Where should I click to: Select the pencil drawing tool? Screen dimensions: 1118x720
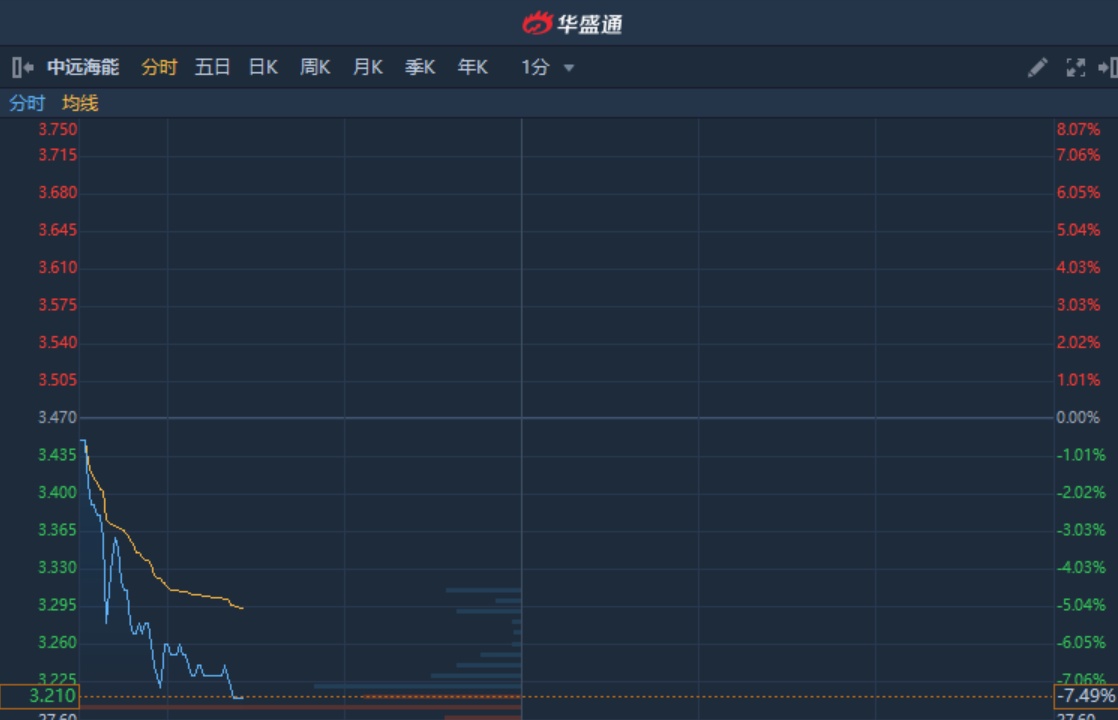click(1037, 68)
